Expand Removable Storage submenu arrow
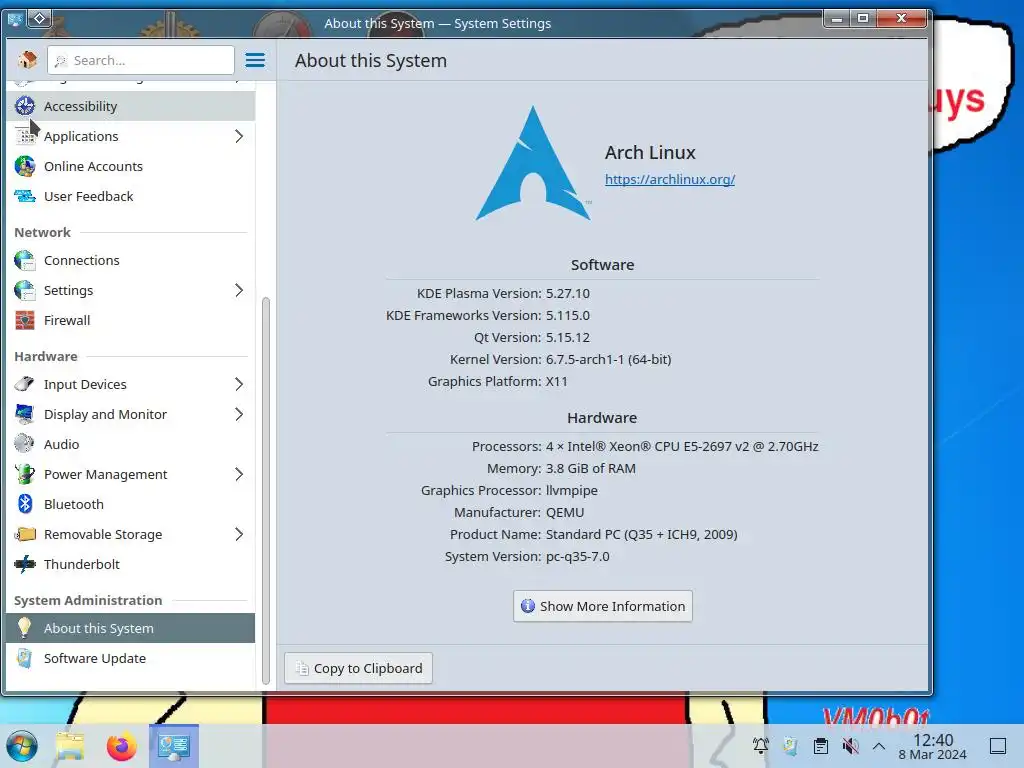 point(239,534)
